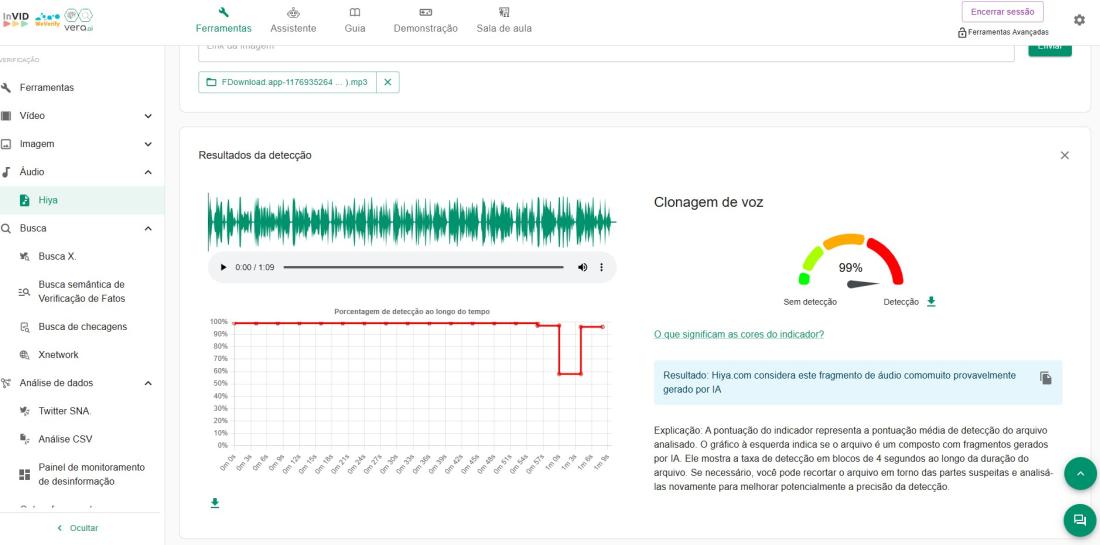Select Hiya audio tool
The image size is (1100, 545).
(x=82, y=200)
